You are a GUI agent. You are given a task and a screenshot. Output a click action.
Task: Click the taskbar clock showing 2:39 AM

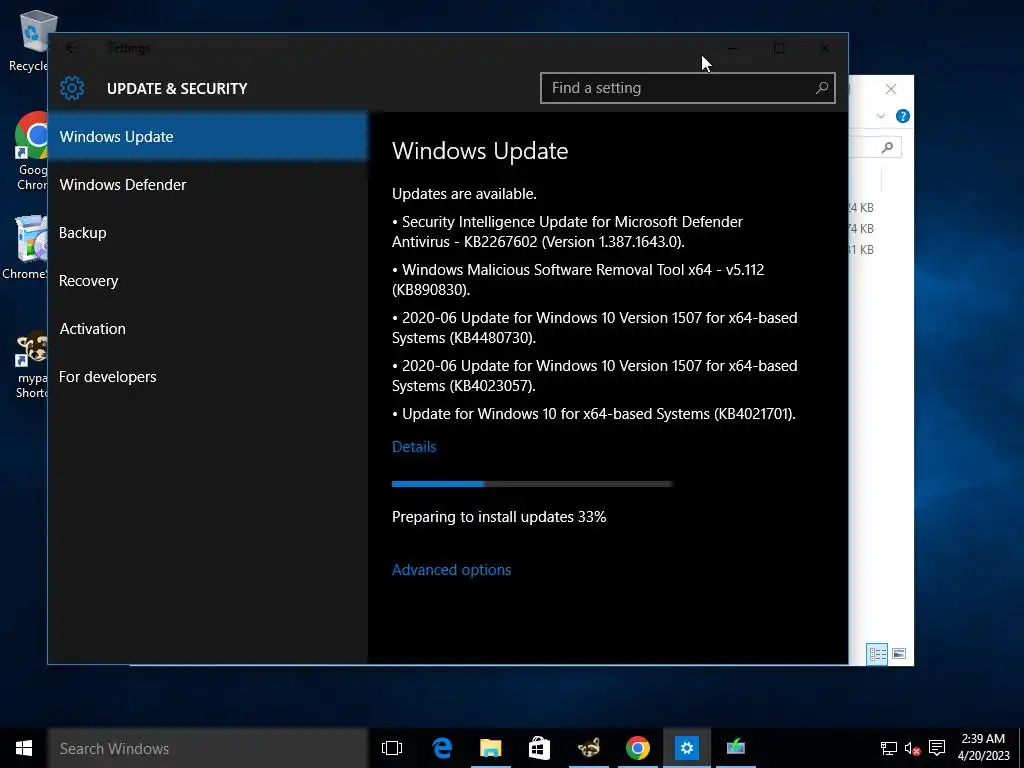[x=983, y=748]
